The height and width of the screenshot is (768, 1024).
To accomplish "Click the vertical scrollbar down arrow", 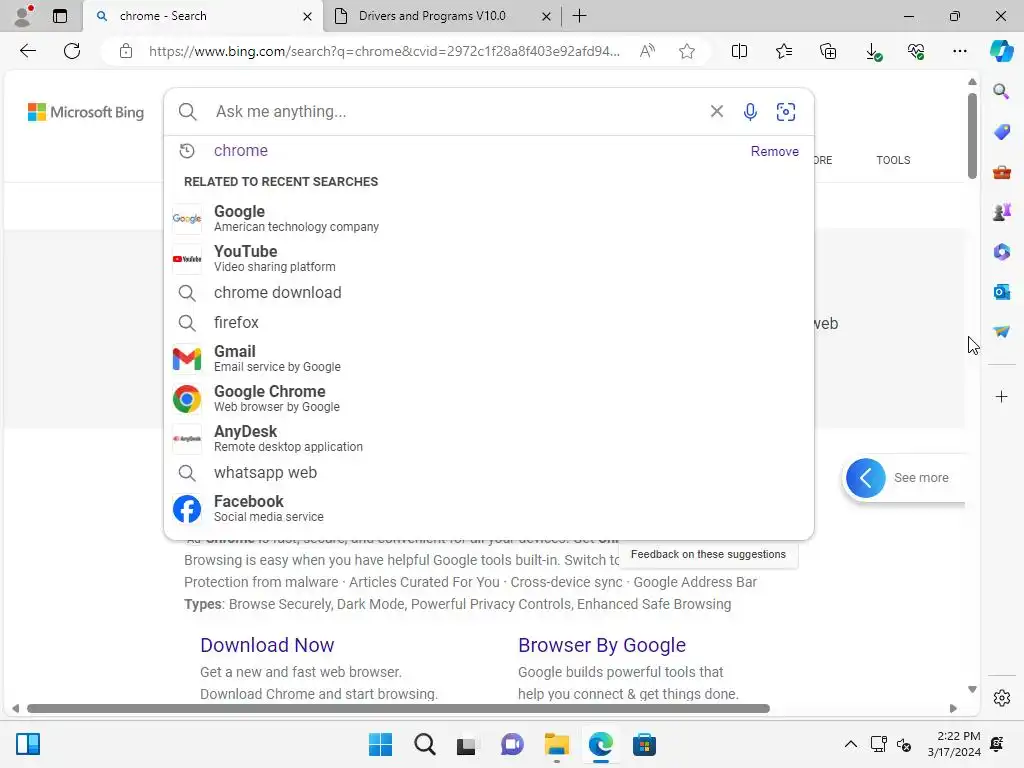I will (x=972, y=690).
